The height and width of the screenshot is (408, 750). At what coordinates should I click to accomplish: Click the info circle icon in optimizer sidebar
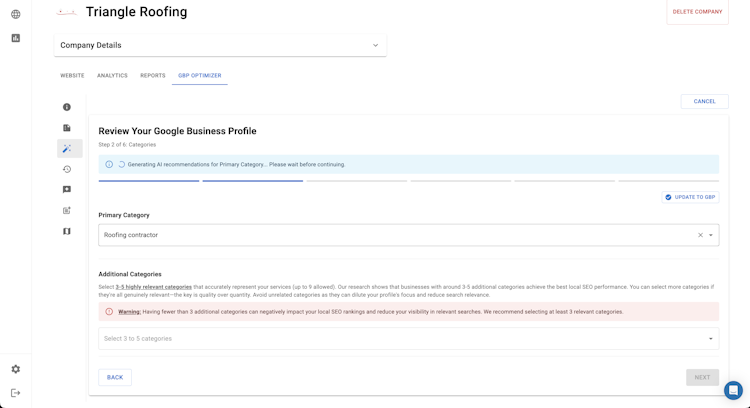(67, 107)
